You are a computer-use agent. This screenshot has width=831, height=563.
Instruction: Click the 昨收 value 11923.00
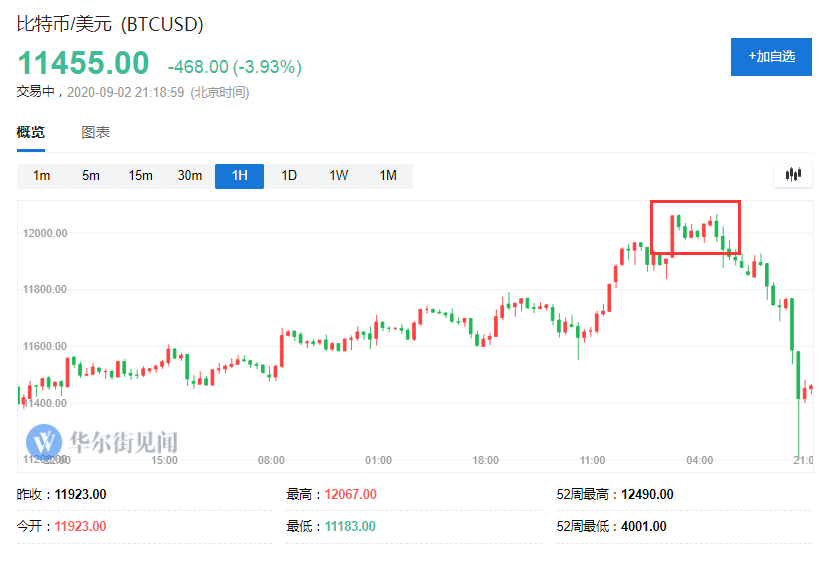click(x=81, y=495)
